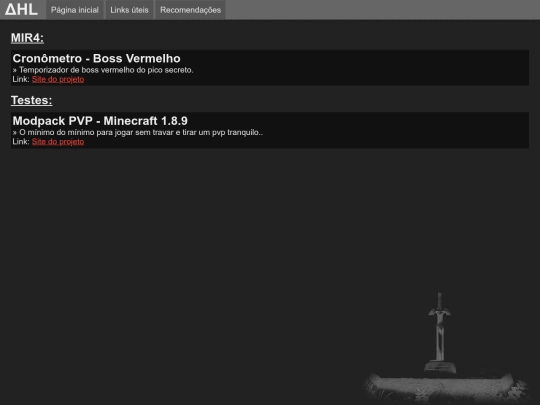Click the "Link:" label in Cronômetro card
The image size is (540, 405).
point(21,79)
